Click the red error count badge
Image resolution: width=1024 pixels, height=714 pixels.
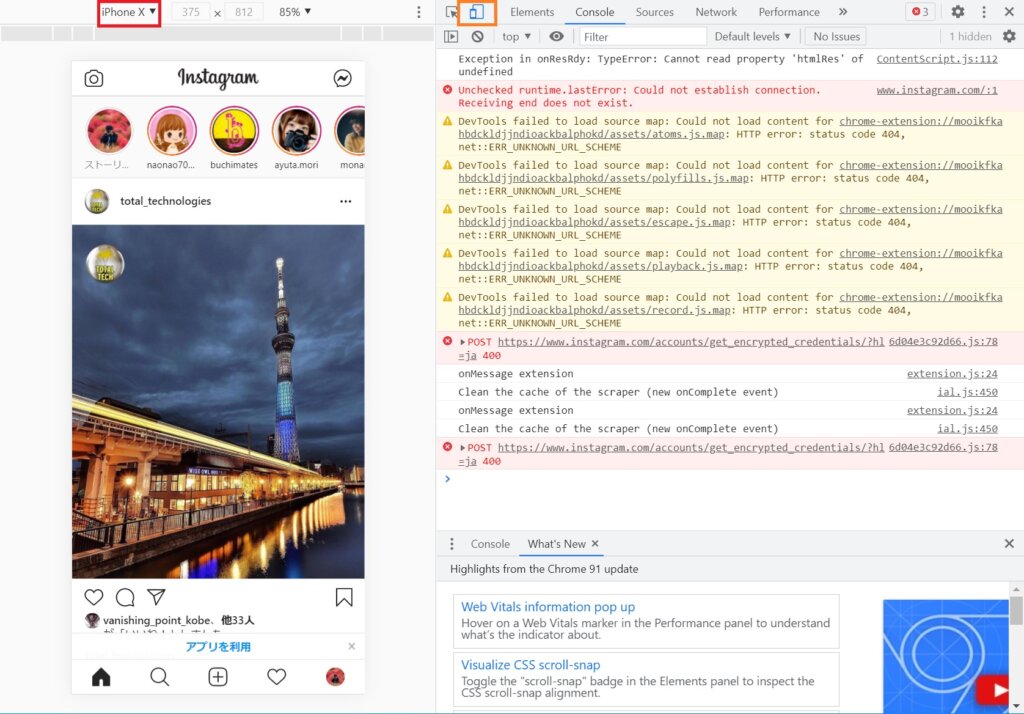click(920, 12)
